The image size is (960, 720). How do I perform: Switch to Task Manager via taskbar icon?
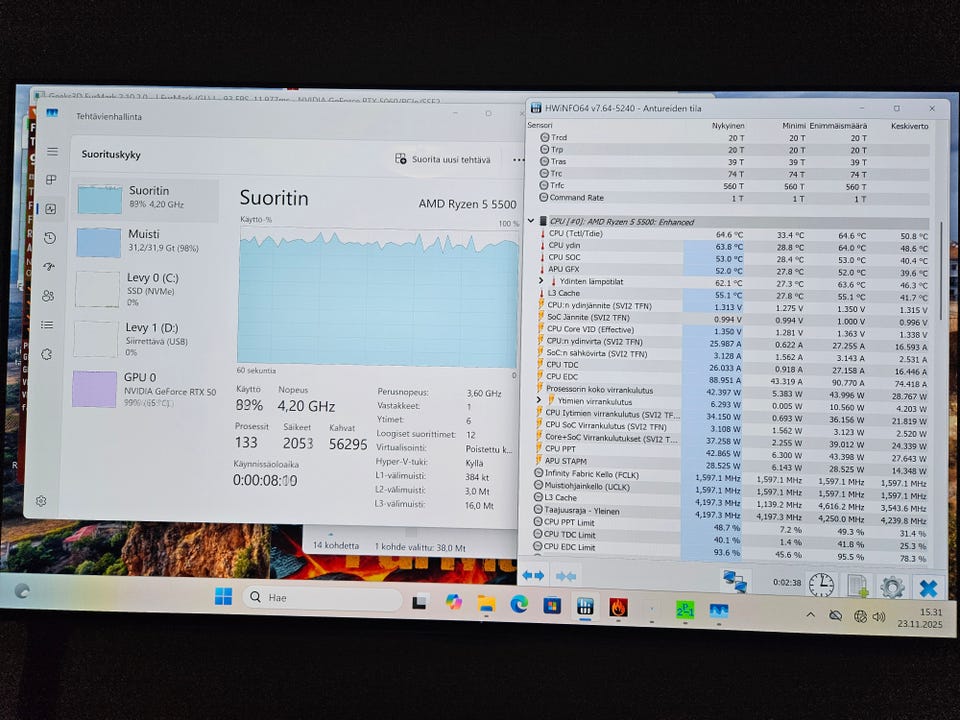coord(719,611)
